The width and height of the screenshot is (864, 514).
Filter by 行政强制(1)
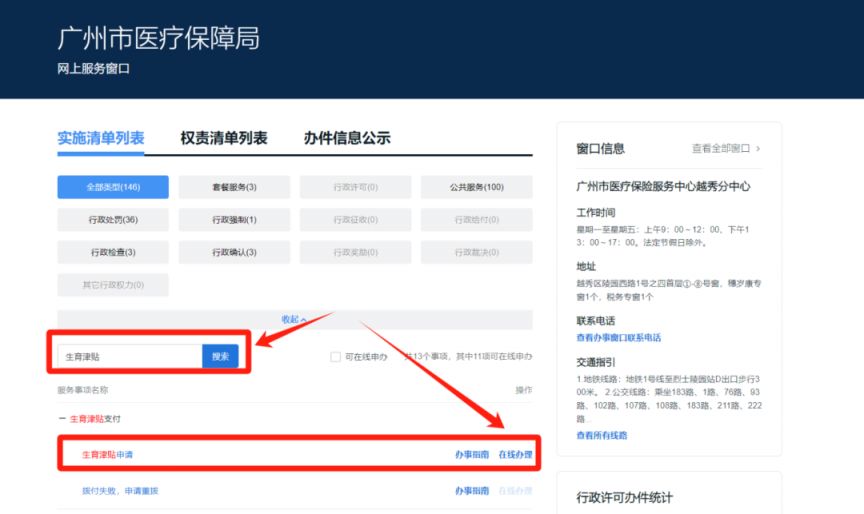coord(234,220)
